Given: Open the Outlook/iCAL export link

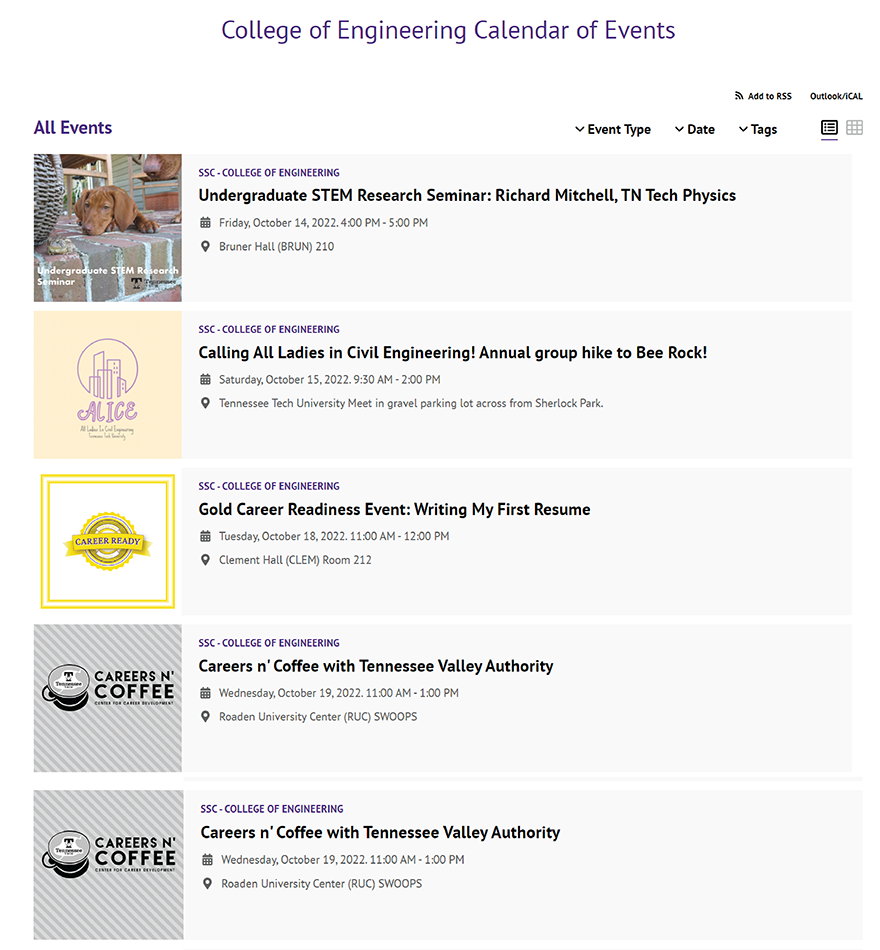Looking at the screenshot, I should (x=836, y=97).
